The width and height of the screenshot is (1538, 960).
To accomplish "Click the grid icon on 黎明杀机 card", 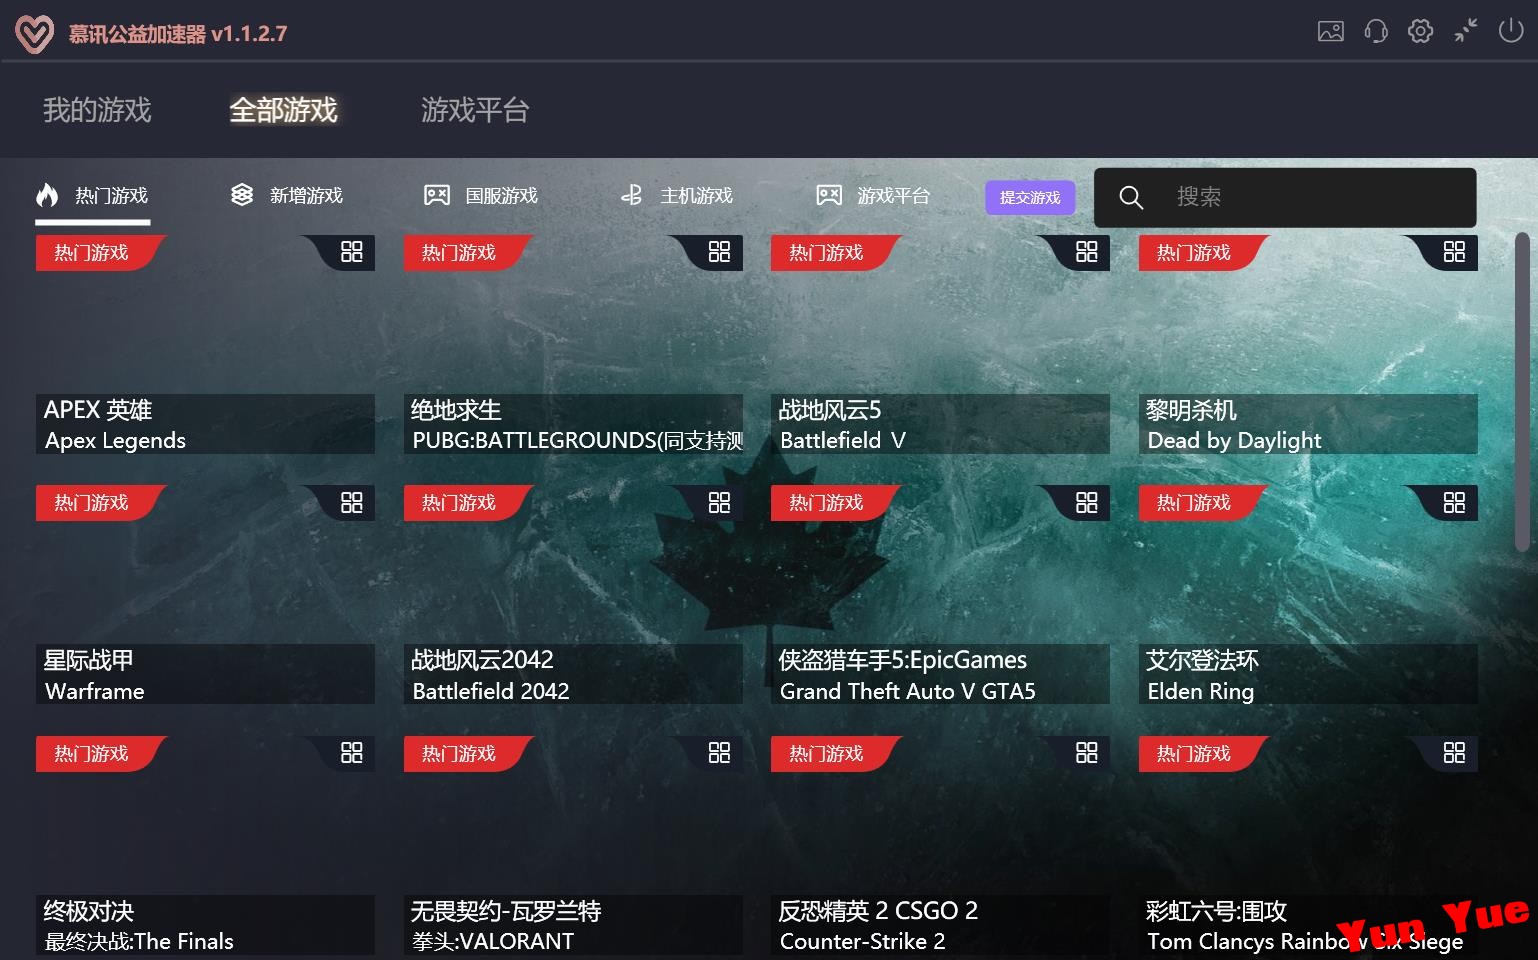I will [1455, 252].
